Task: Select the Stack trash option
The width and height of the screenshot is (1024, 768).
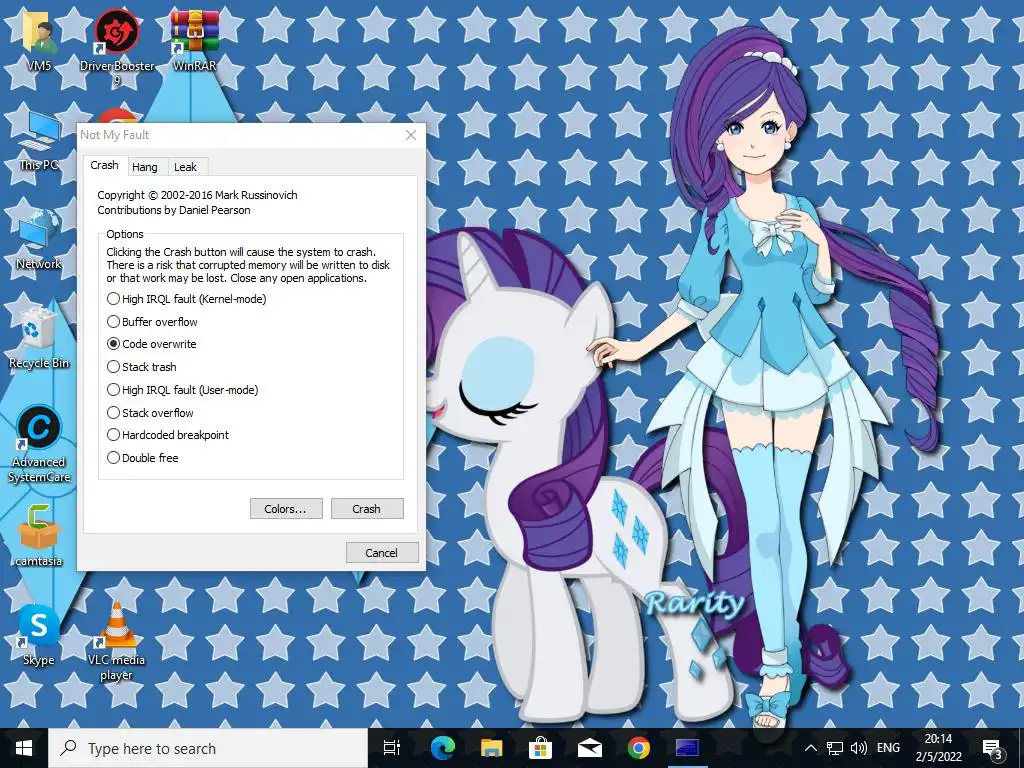Action: 142,367
